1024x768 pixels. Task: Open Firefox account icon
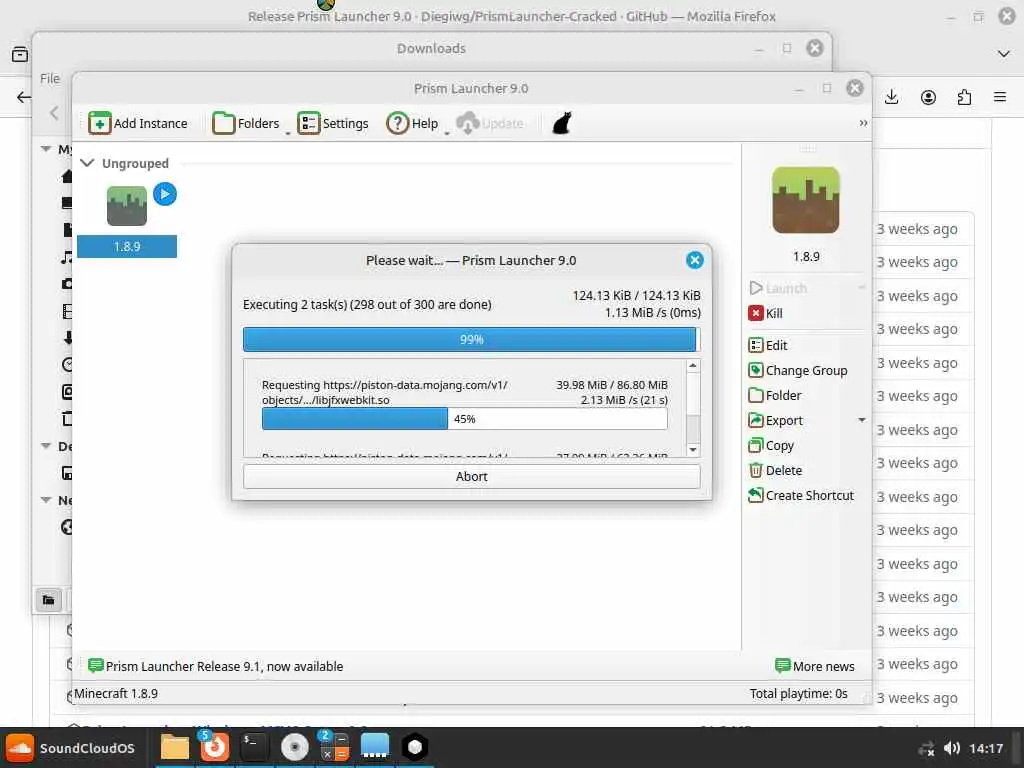coord(928,97)
